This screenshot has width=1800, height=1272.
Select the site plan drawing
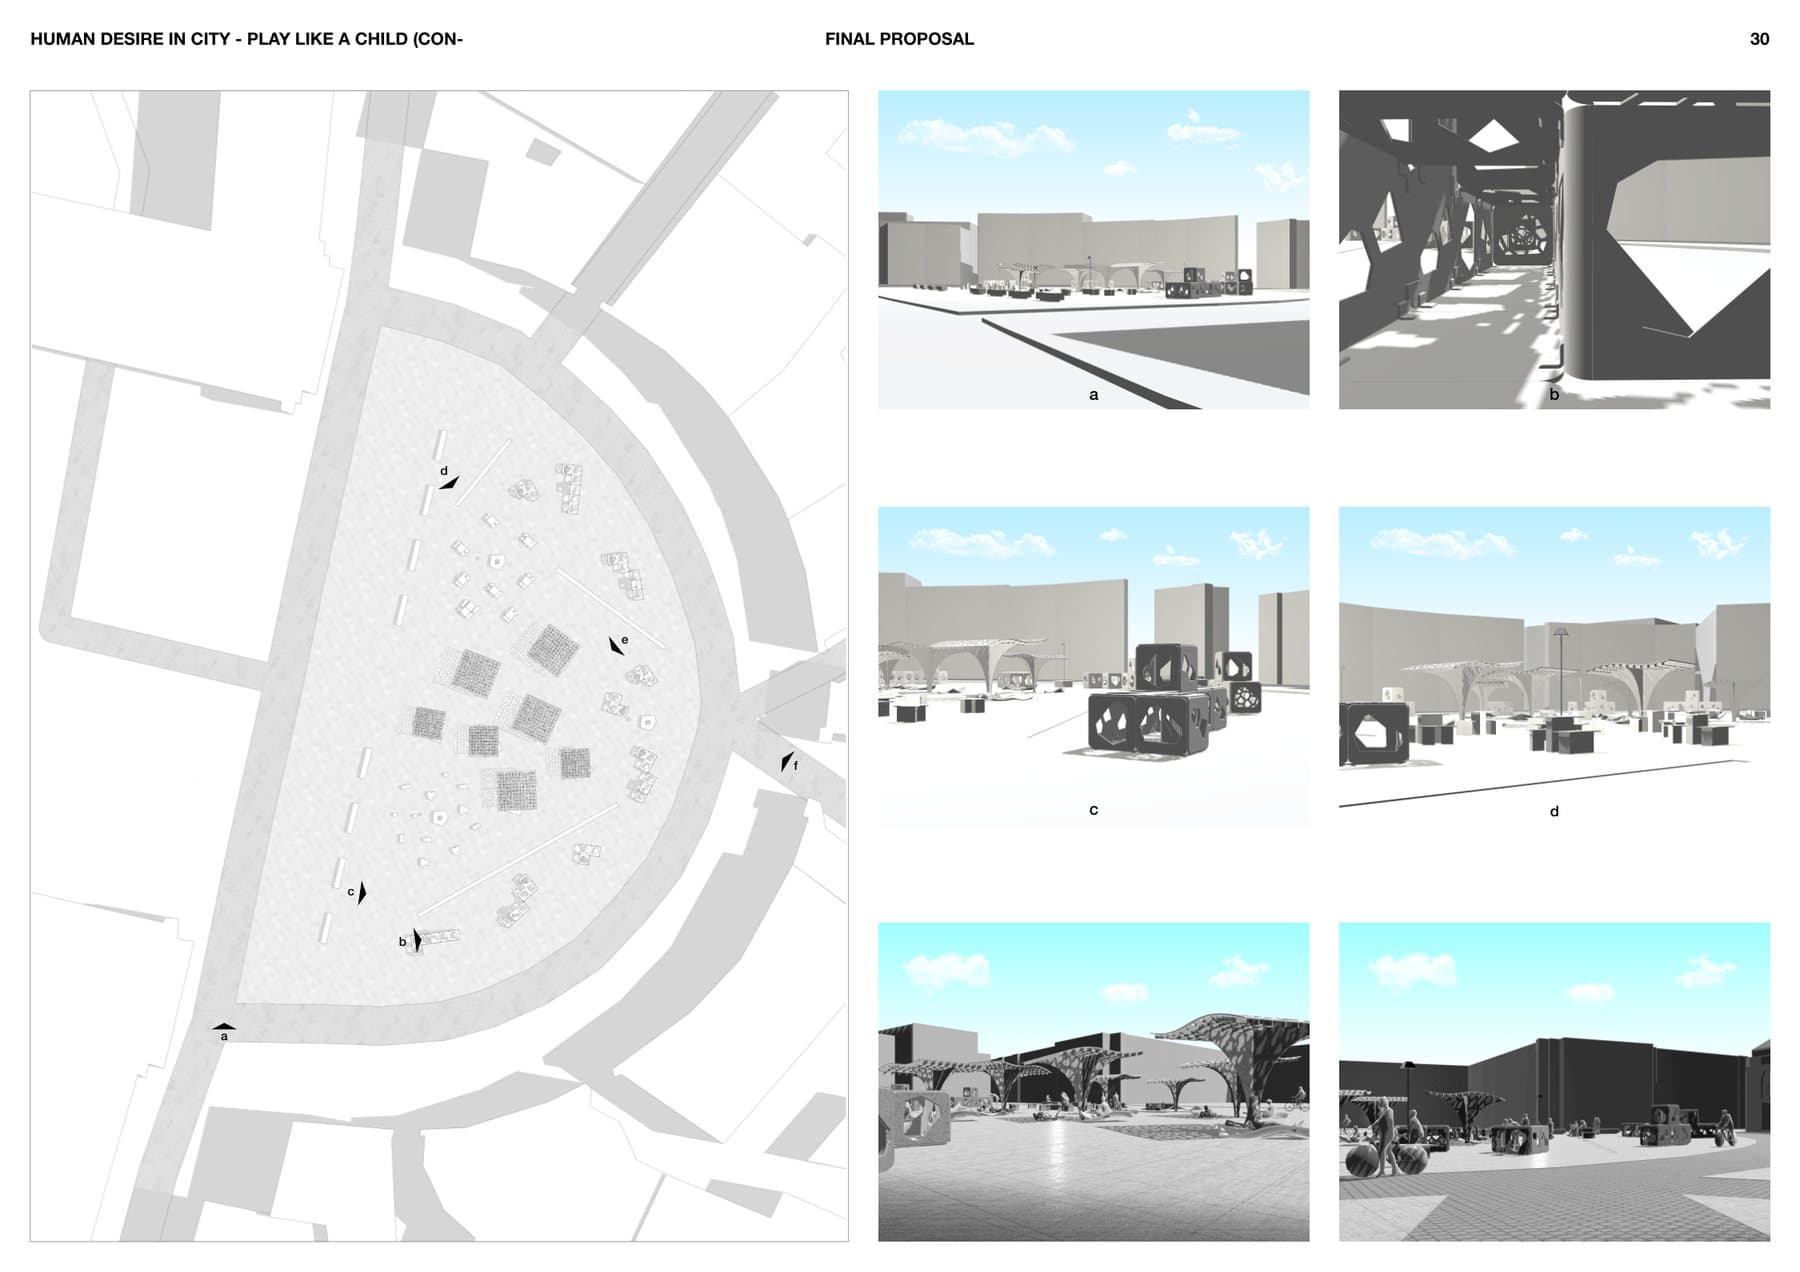click(x=439, y=666)
